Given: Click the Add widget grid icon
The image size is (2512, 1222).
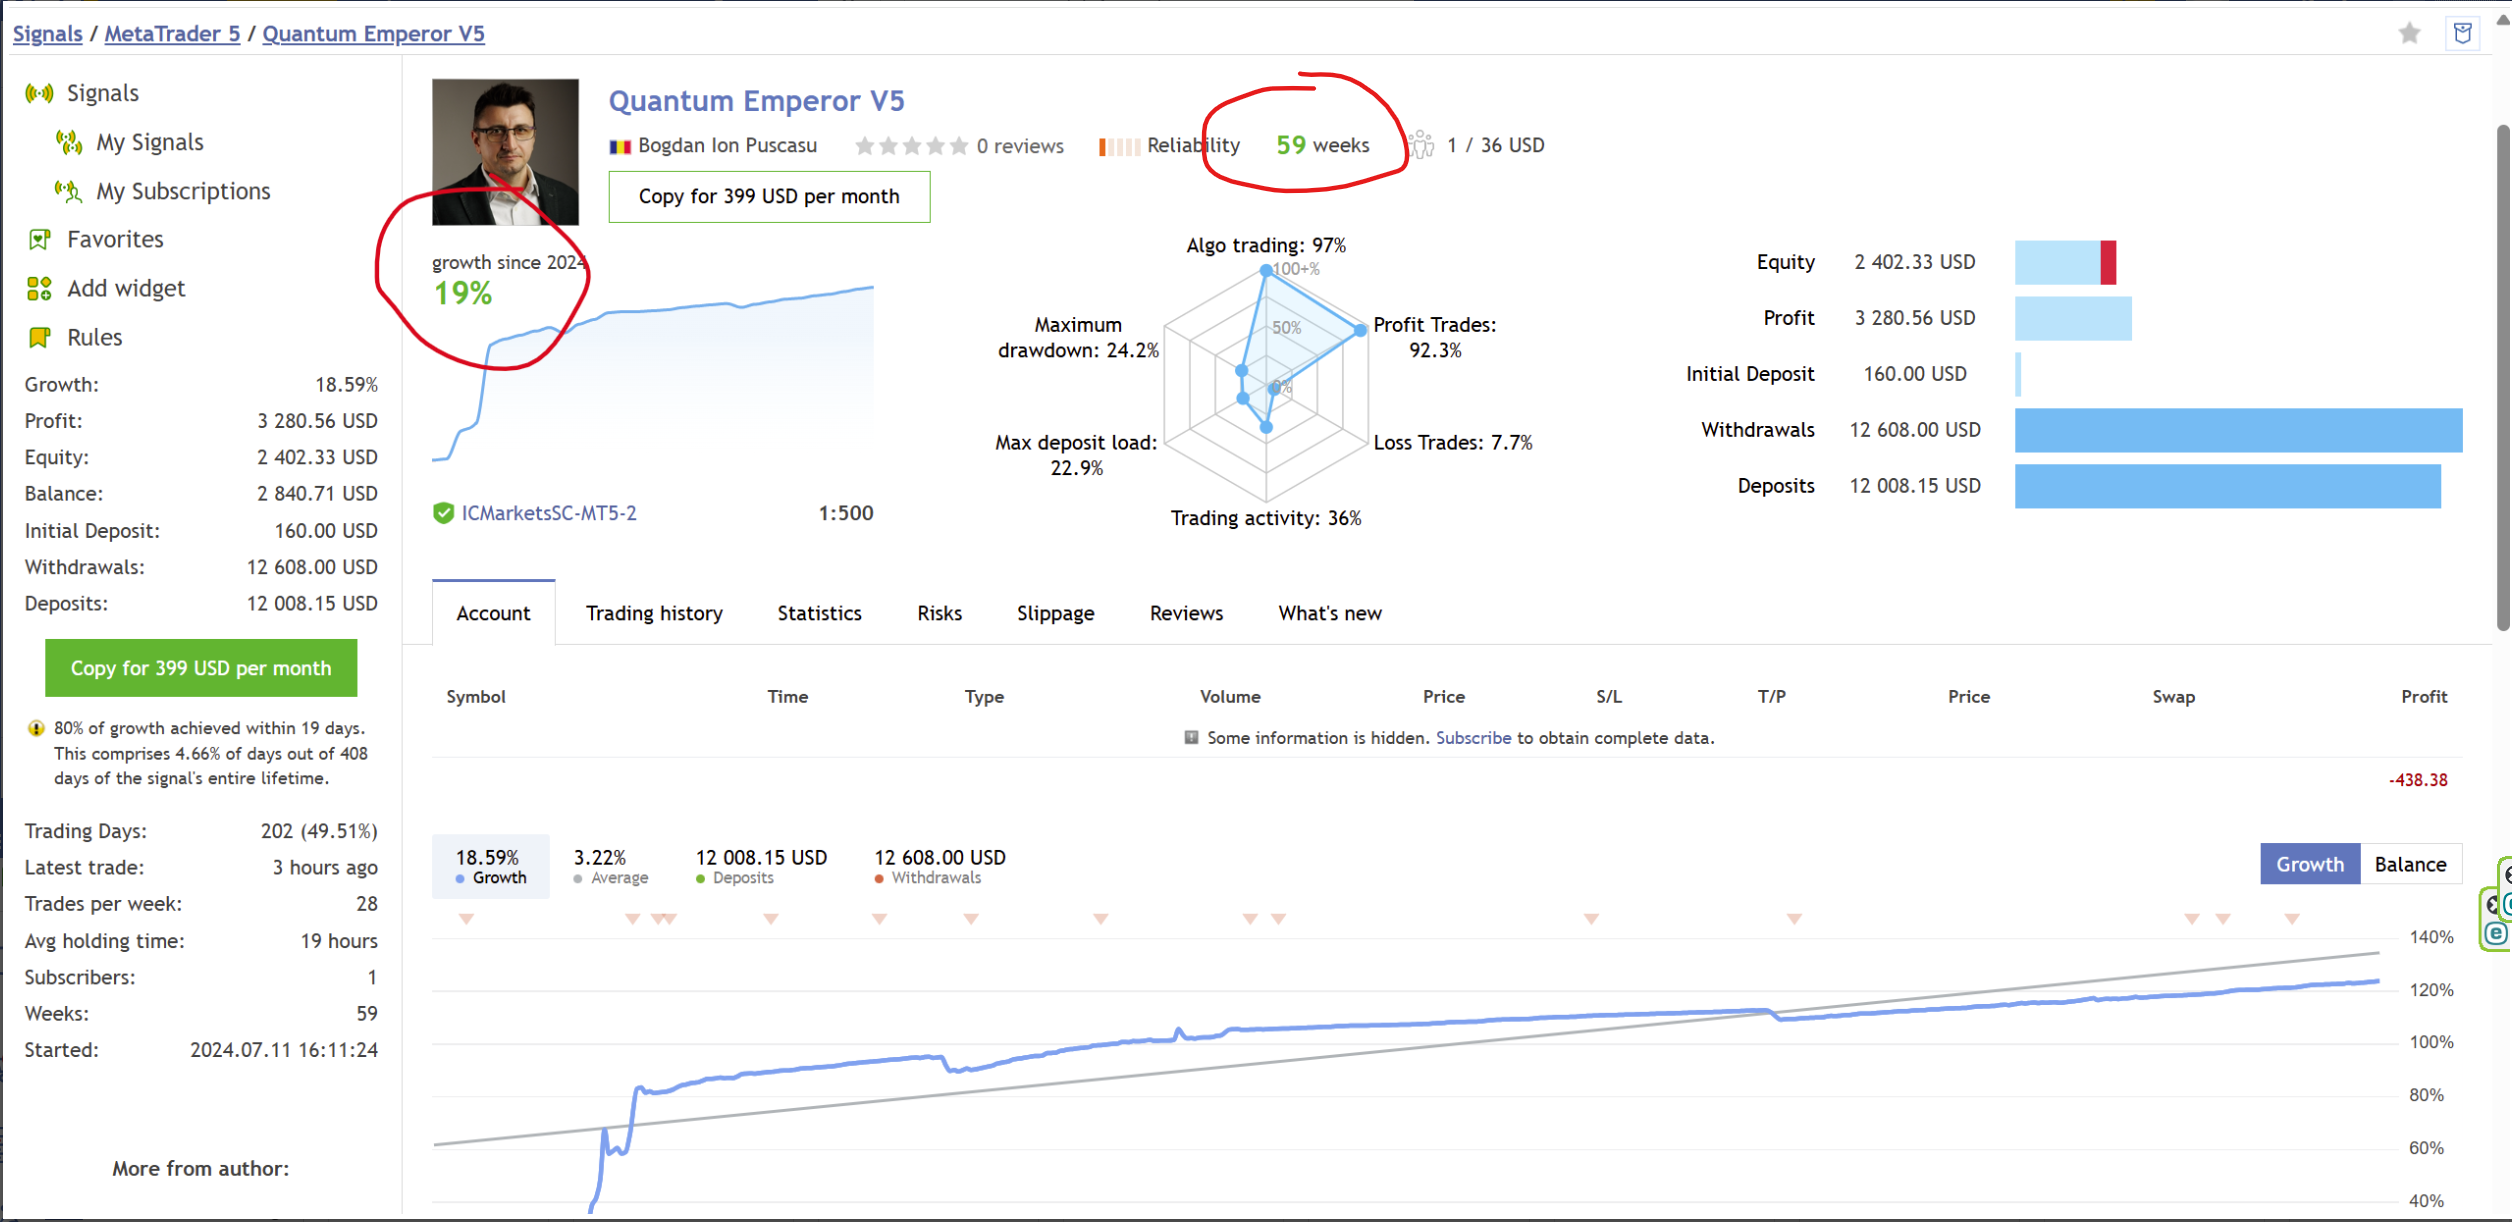Looking at the screenshot, I should 39,288.
